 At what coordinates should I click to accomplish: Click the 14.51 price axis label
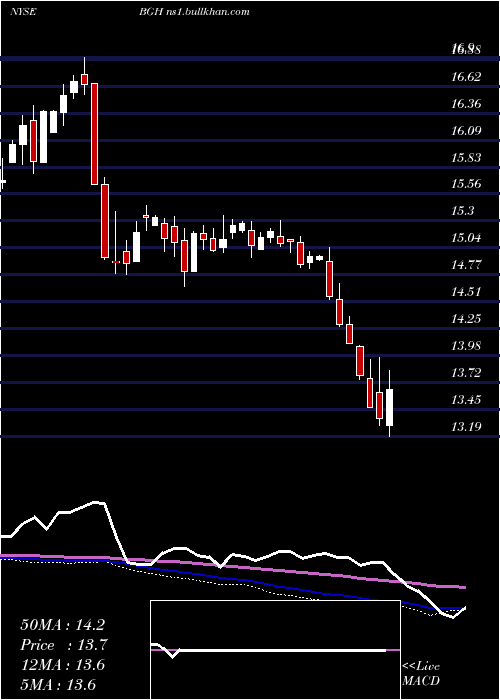[466, 292]
